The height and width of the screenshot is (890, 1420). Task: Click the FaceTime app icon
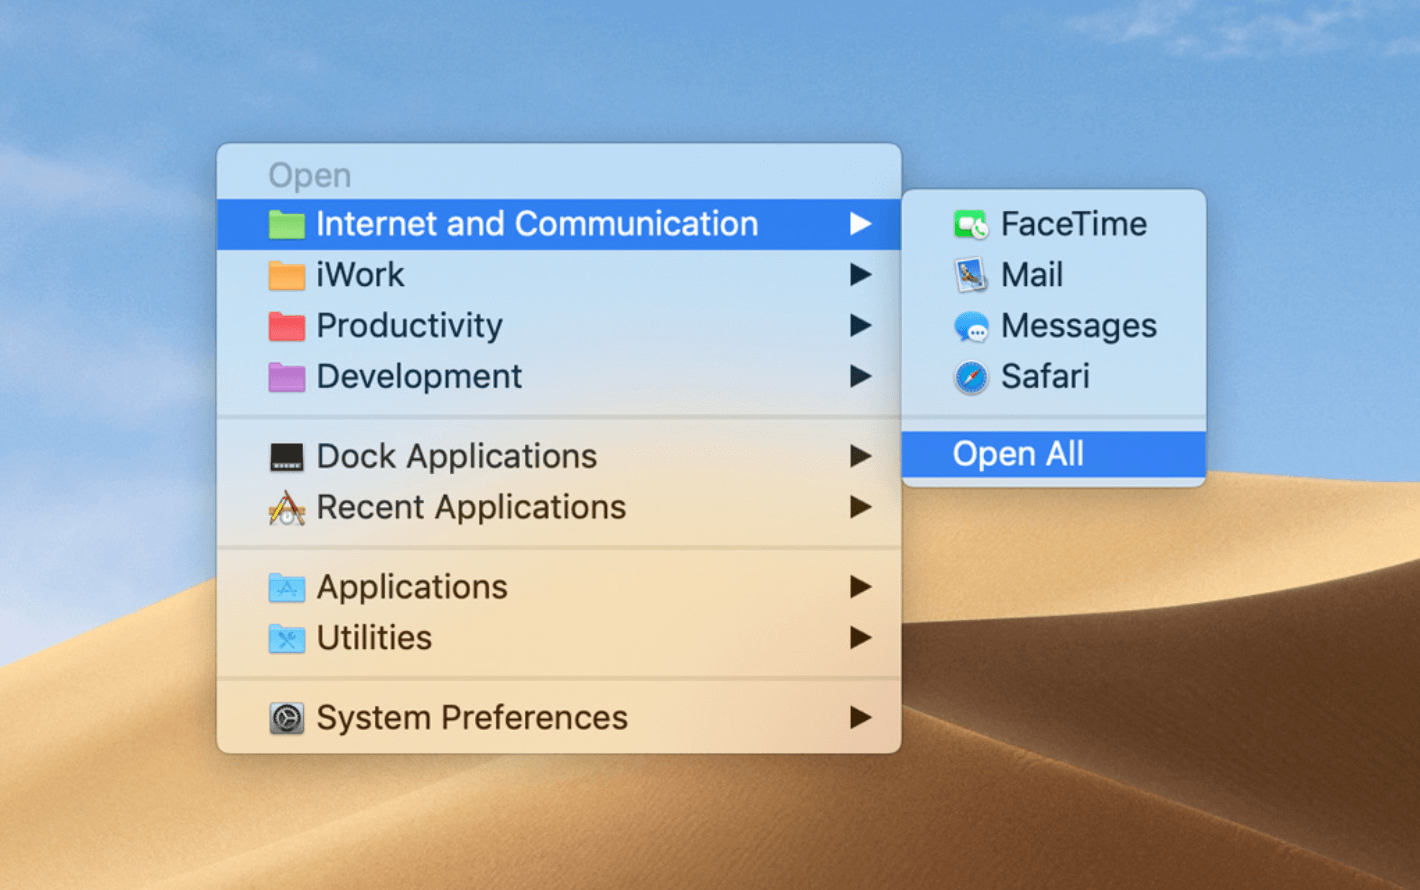pos(971,225)
